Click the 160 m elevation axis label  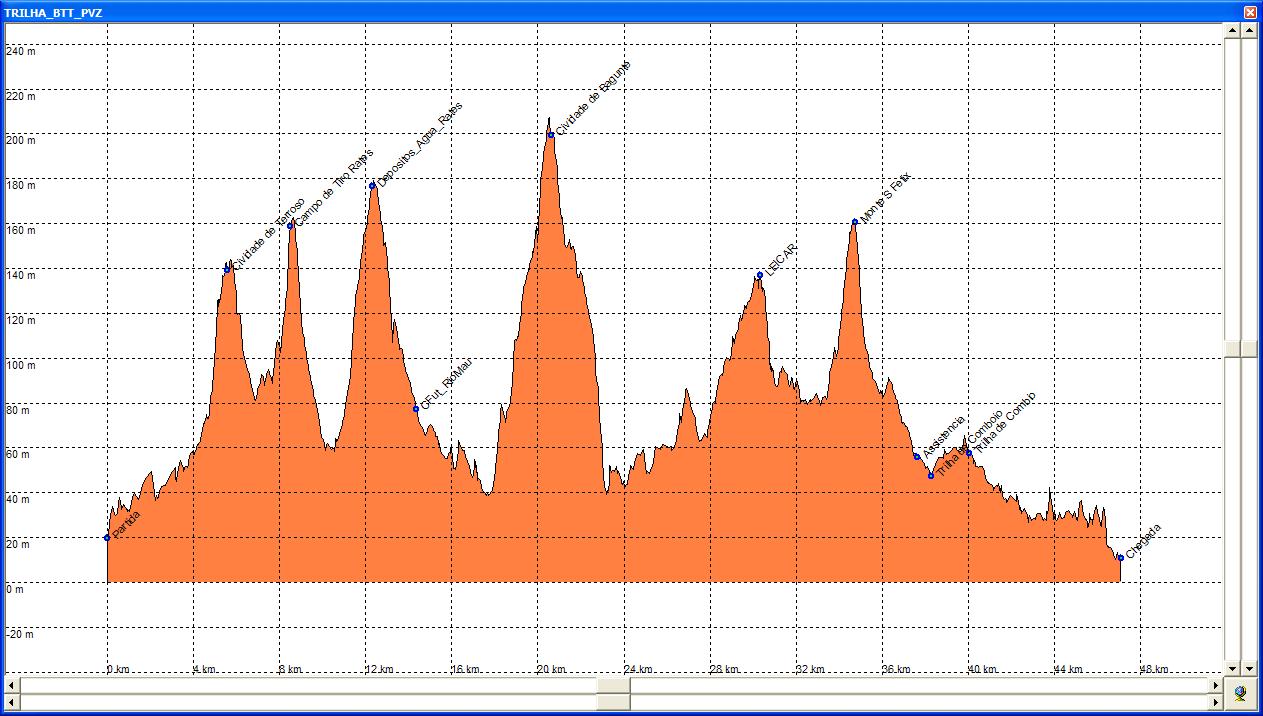point(21,230)
